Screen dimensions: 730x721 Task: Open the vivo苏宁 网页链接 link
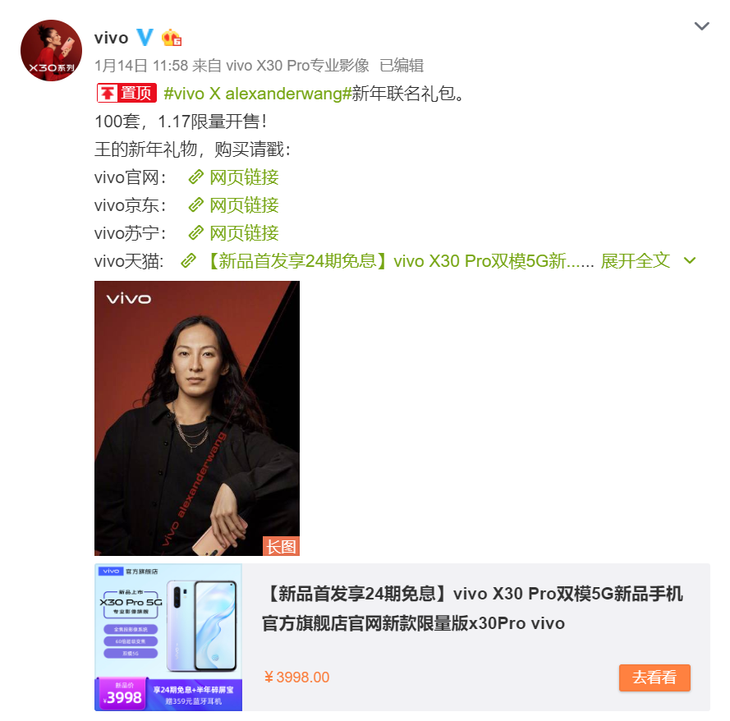244,233
